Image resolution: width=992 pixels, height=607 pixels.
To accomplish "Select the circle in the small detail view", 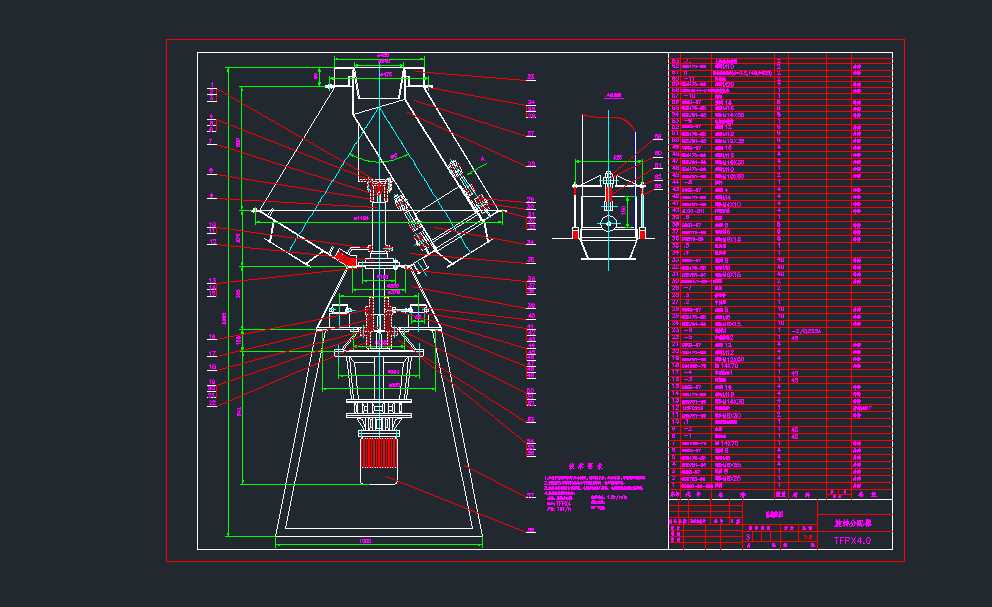I will (x=608, y=223).
